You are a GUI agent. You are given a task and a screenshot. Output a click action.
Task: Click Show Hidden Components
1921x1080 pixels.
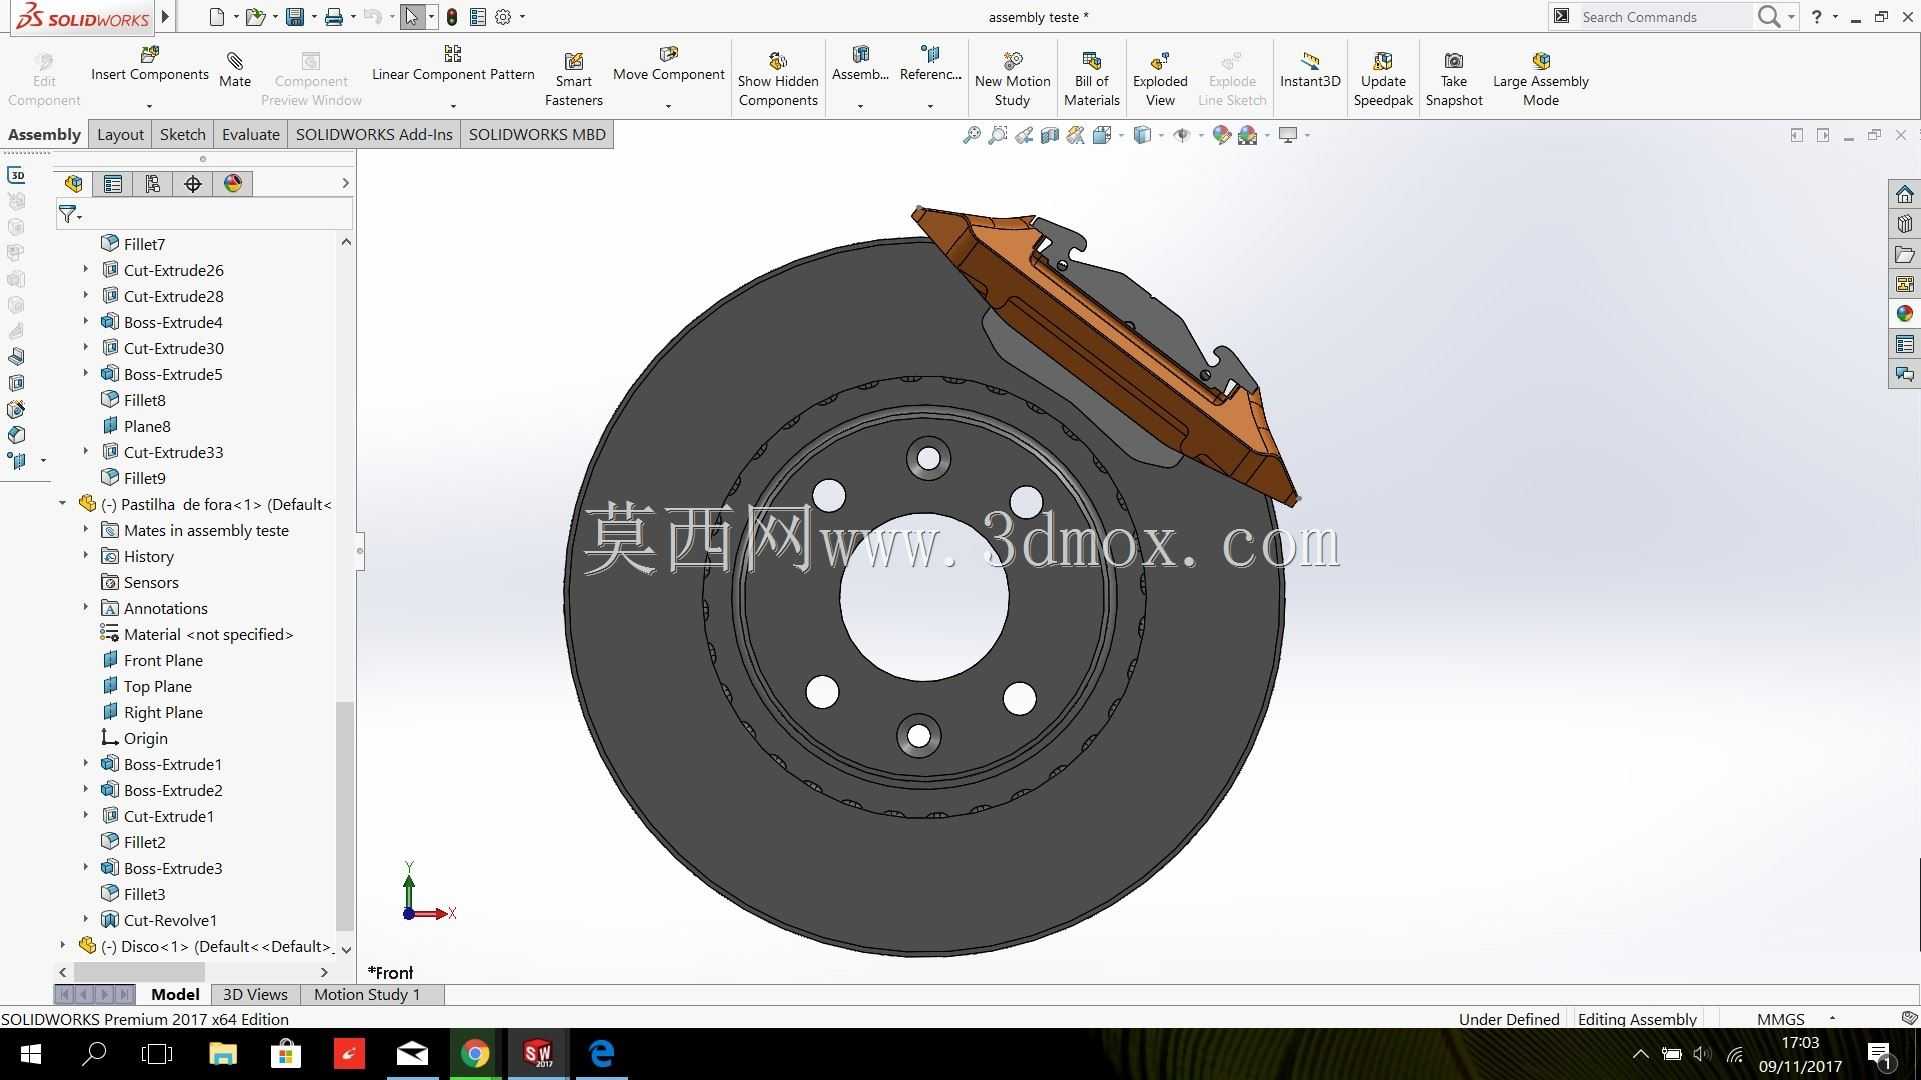pos(778,80)
